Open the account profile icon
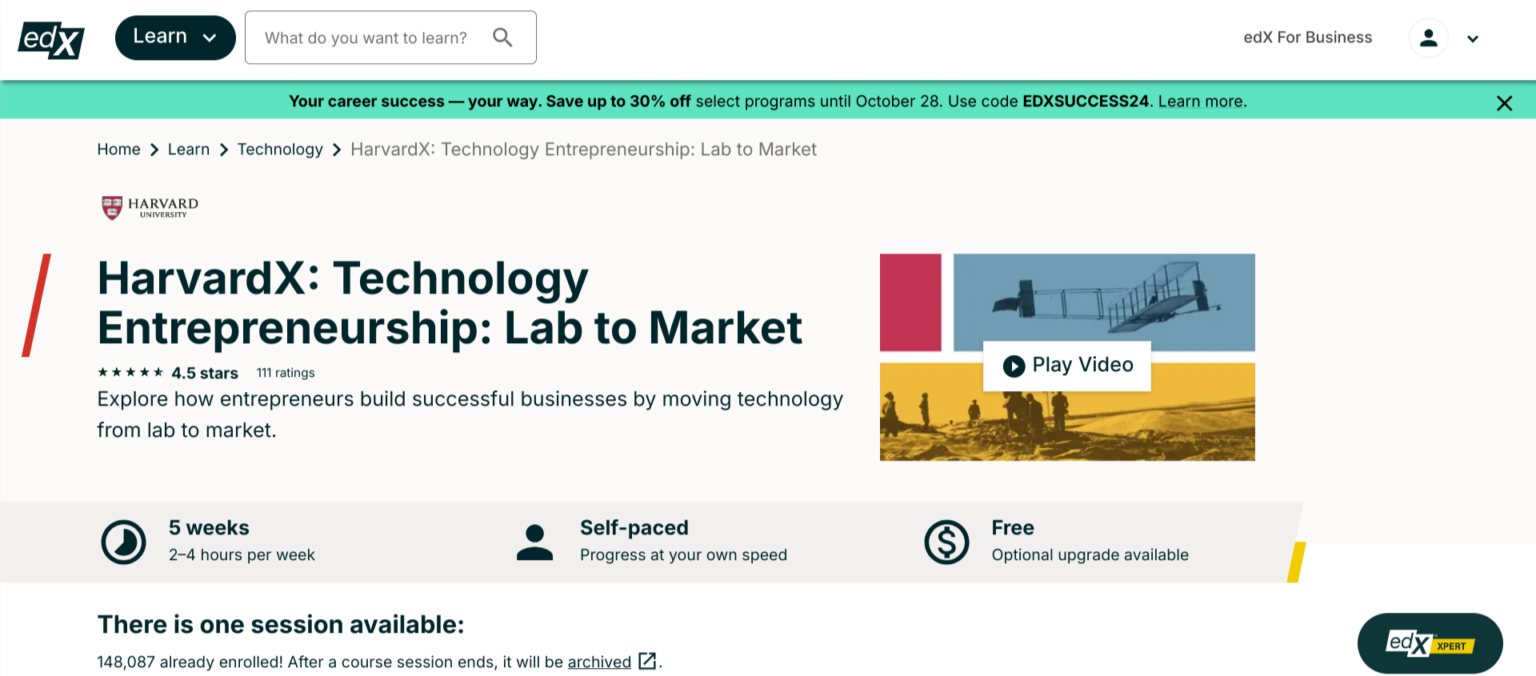Screen dimensions: 1536x676 click(x=1428, y=38)
